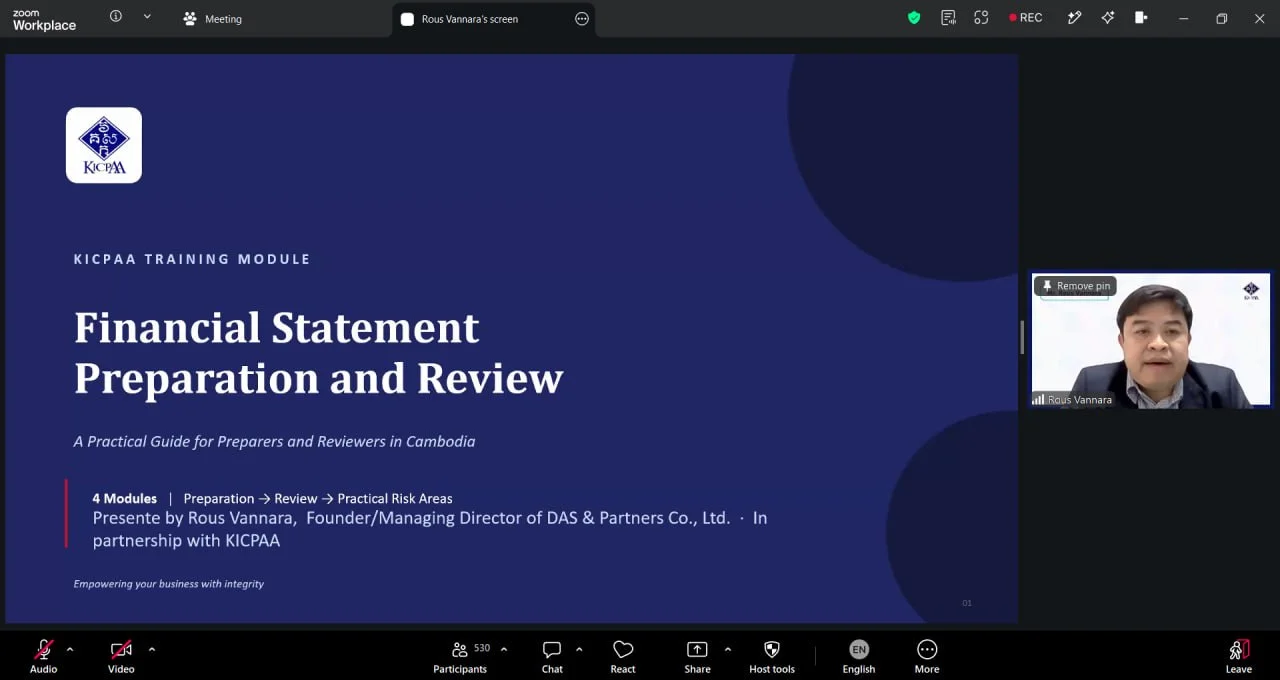Expand audio options chevron next to Audio

pos(70,649)
